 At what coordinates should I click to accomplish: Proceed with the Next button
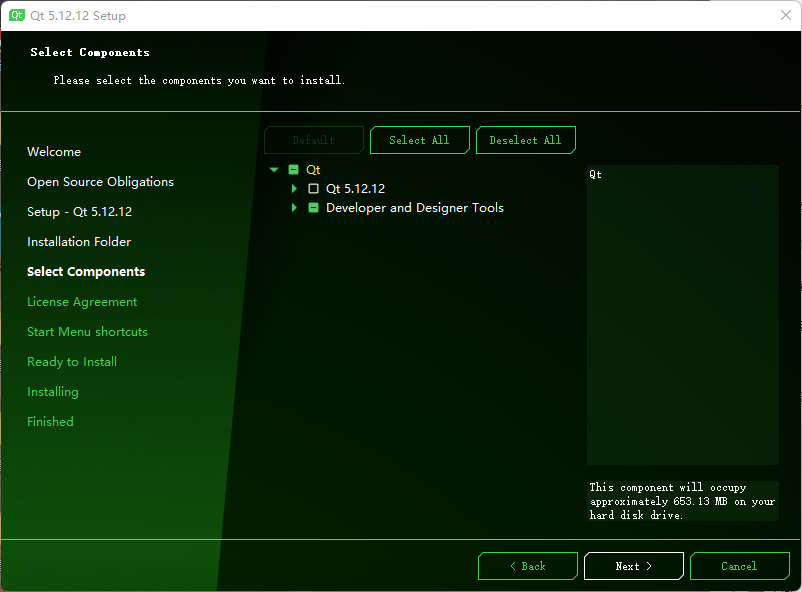click(x=633, y=566)
